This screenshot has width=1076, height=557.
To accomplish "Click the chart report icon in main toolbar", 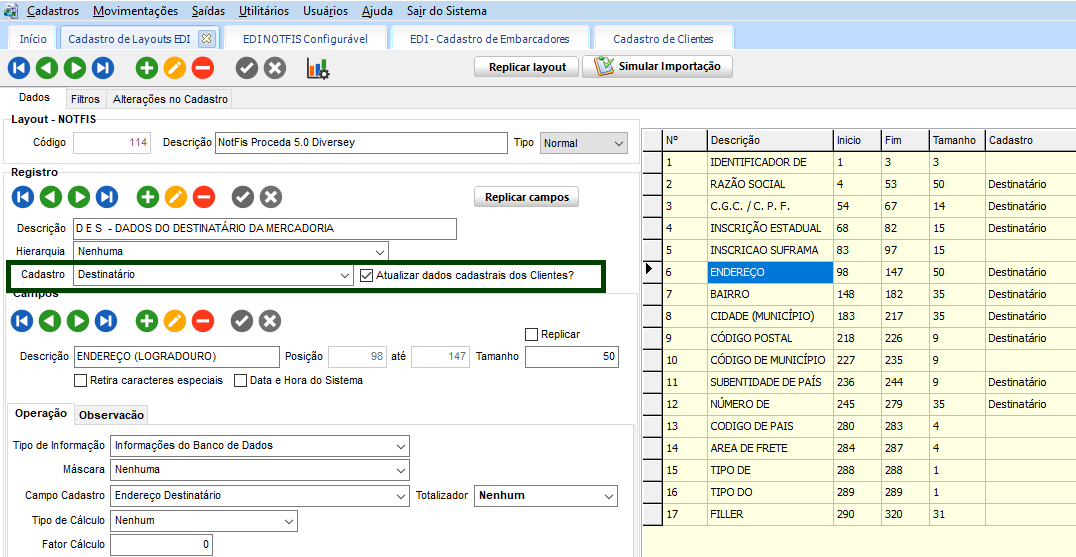I will click(318, 69).
